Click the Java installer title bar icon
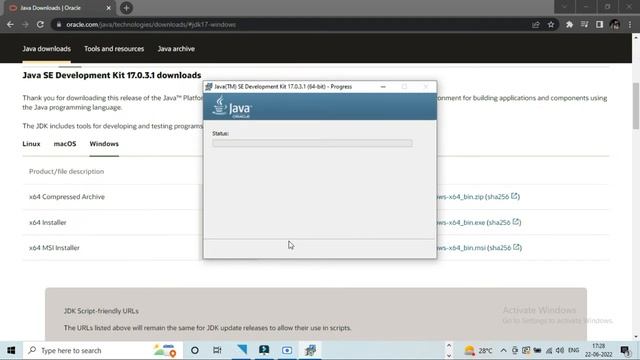Screen dimensions: 640x360 click(209, 87)
